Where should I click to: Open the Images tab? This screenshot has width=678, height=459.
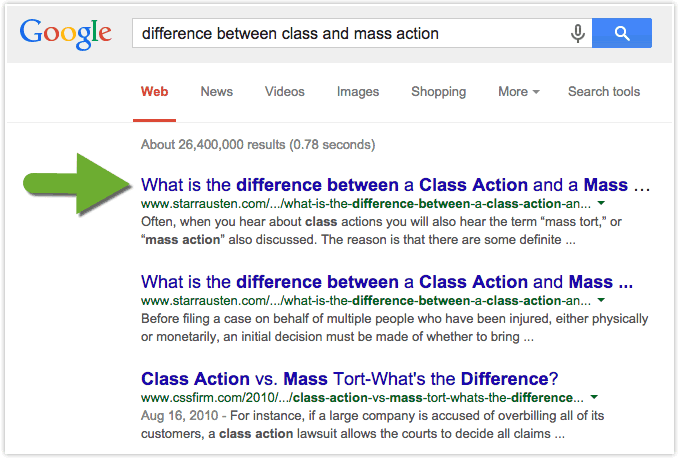point(358,92)
